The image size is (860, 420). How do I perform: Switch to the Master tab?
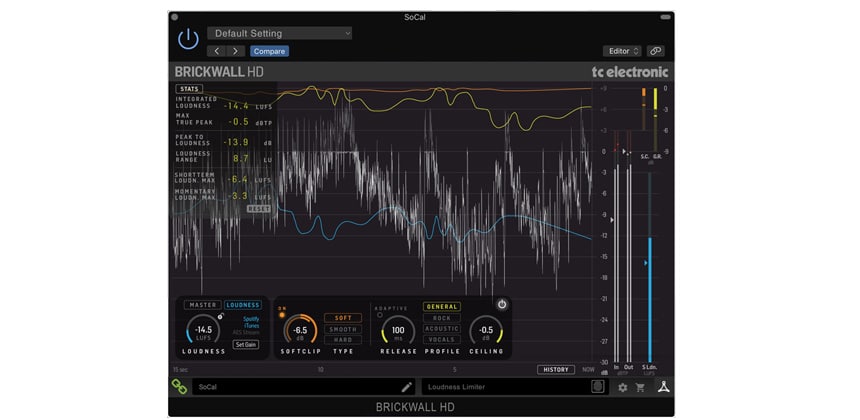(x=203, y=305)
